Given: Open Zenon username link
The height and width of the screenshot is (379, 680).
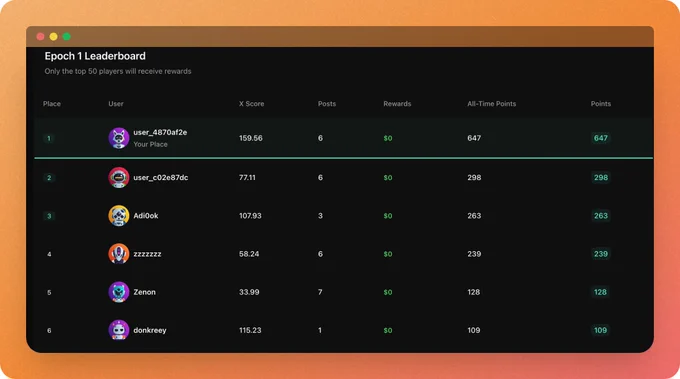Looking at the screenshot, I should click(144, 292).
